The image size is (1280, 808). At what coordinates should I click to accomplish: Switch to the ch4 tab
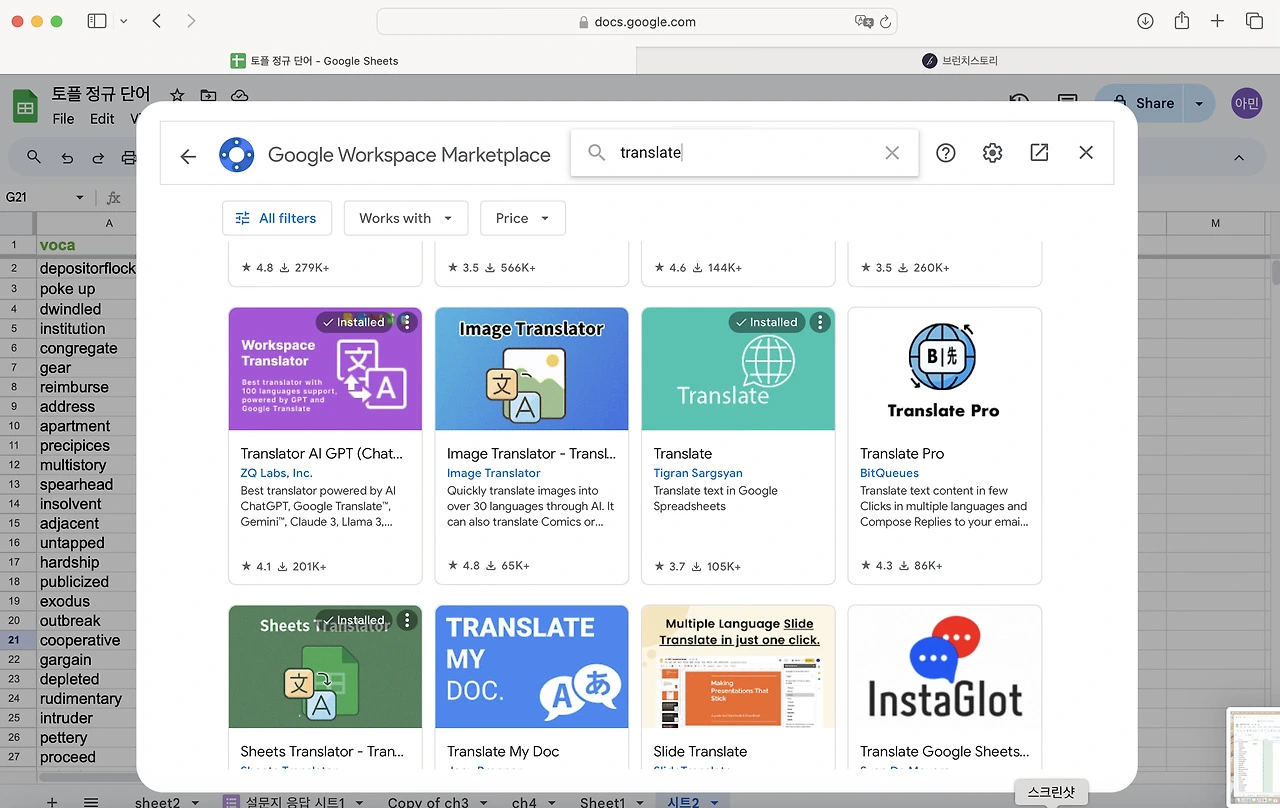tap(524, 802)
